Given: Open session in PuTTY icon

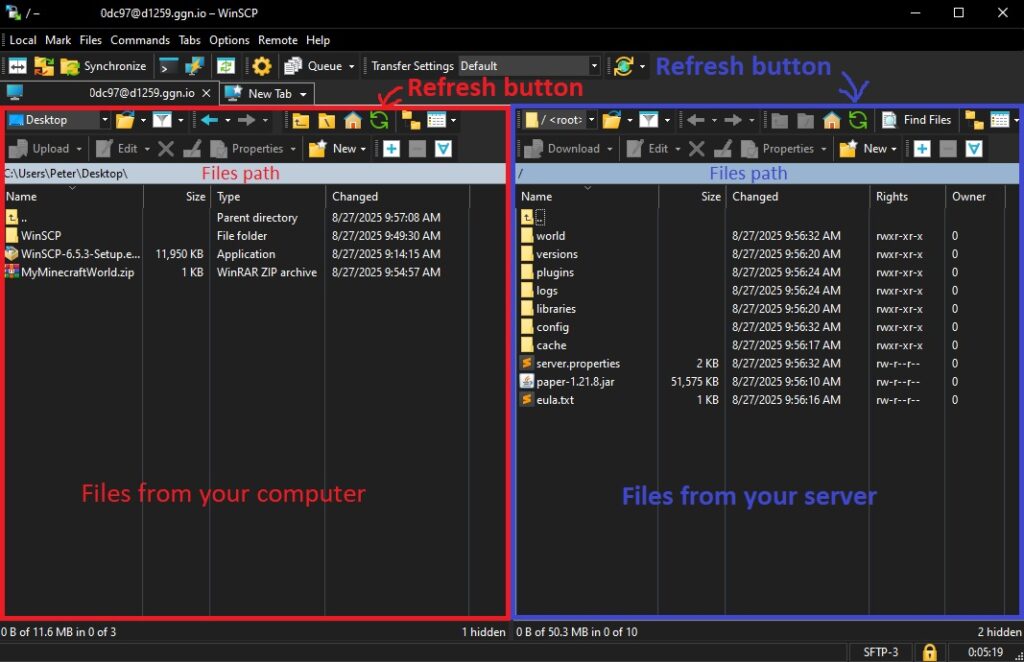Looking at the screenshot, I should coord(195,66).
